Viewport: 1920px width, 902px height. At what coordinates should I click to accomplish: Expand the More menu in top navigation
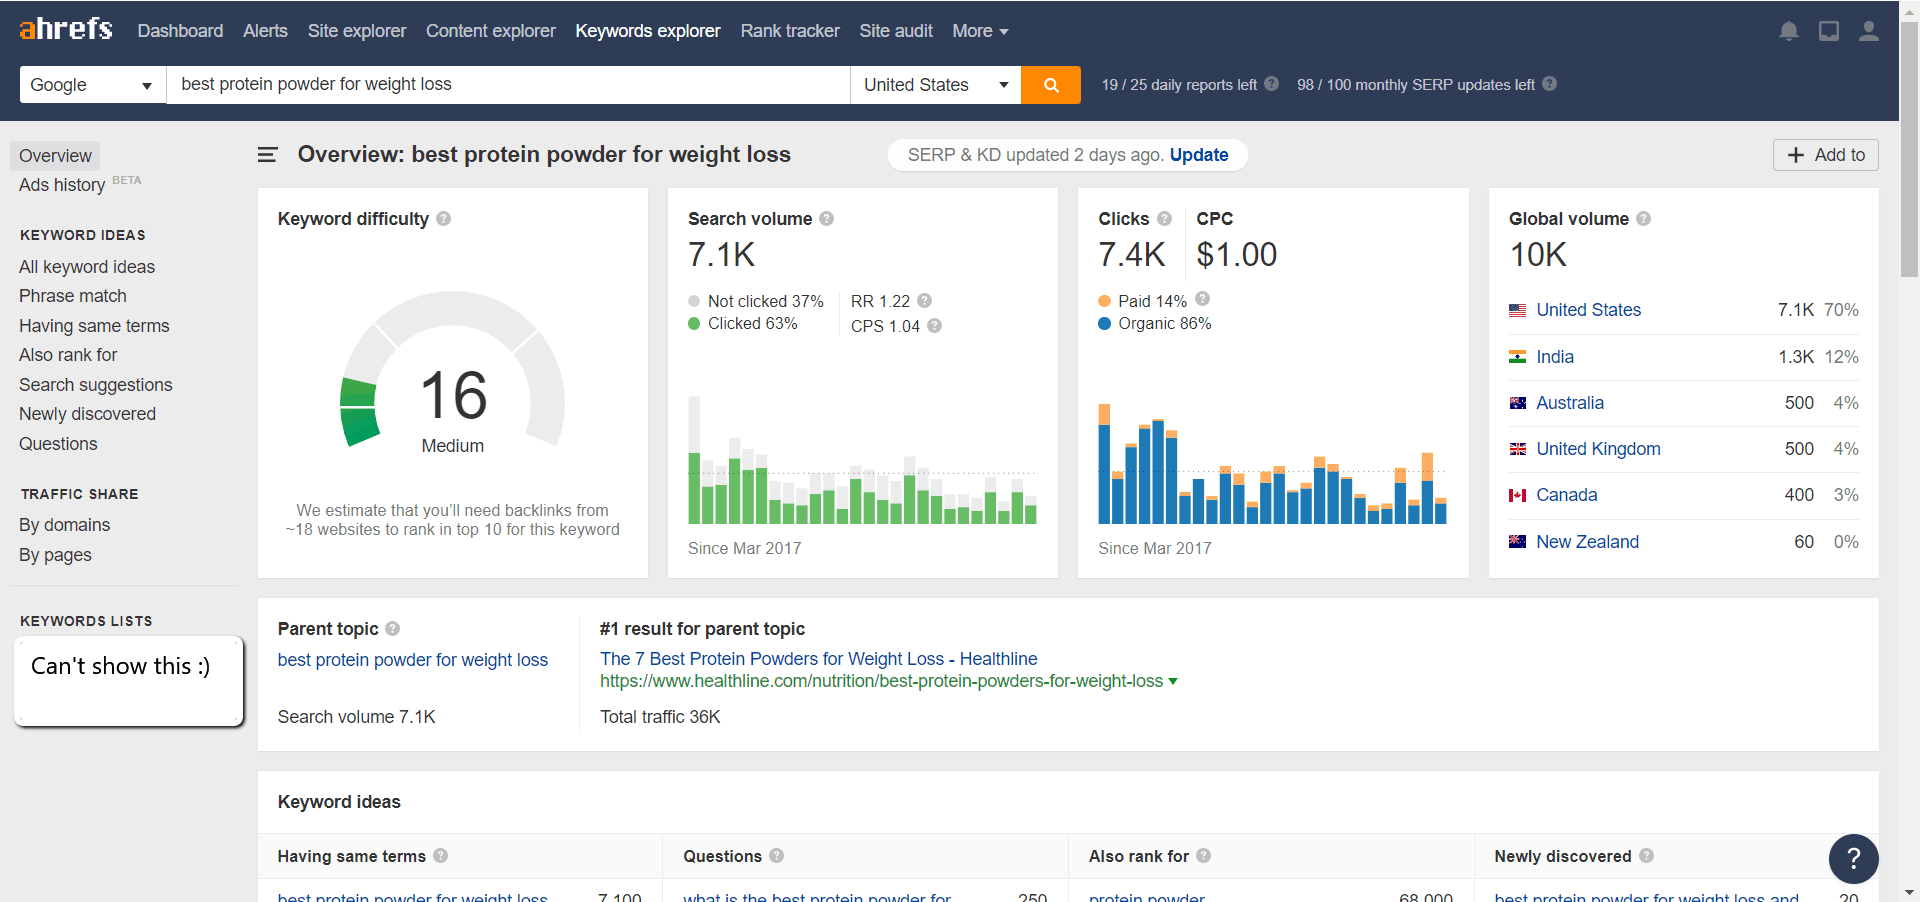tap(980, 31)
